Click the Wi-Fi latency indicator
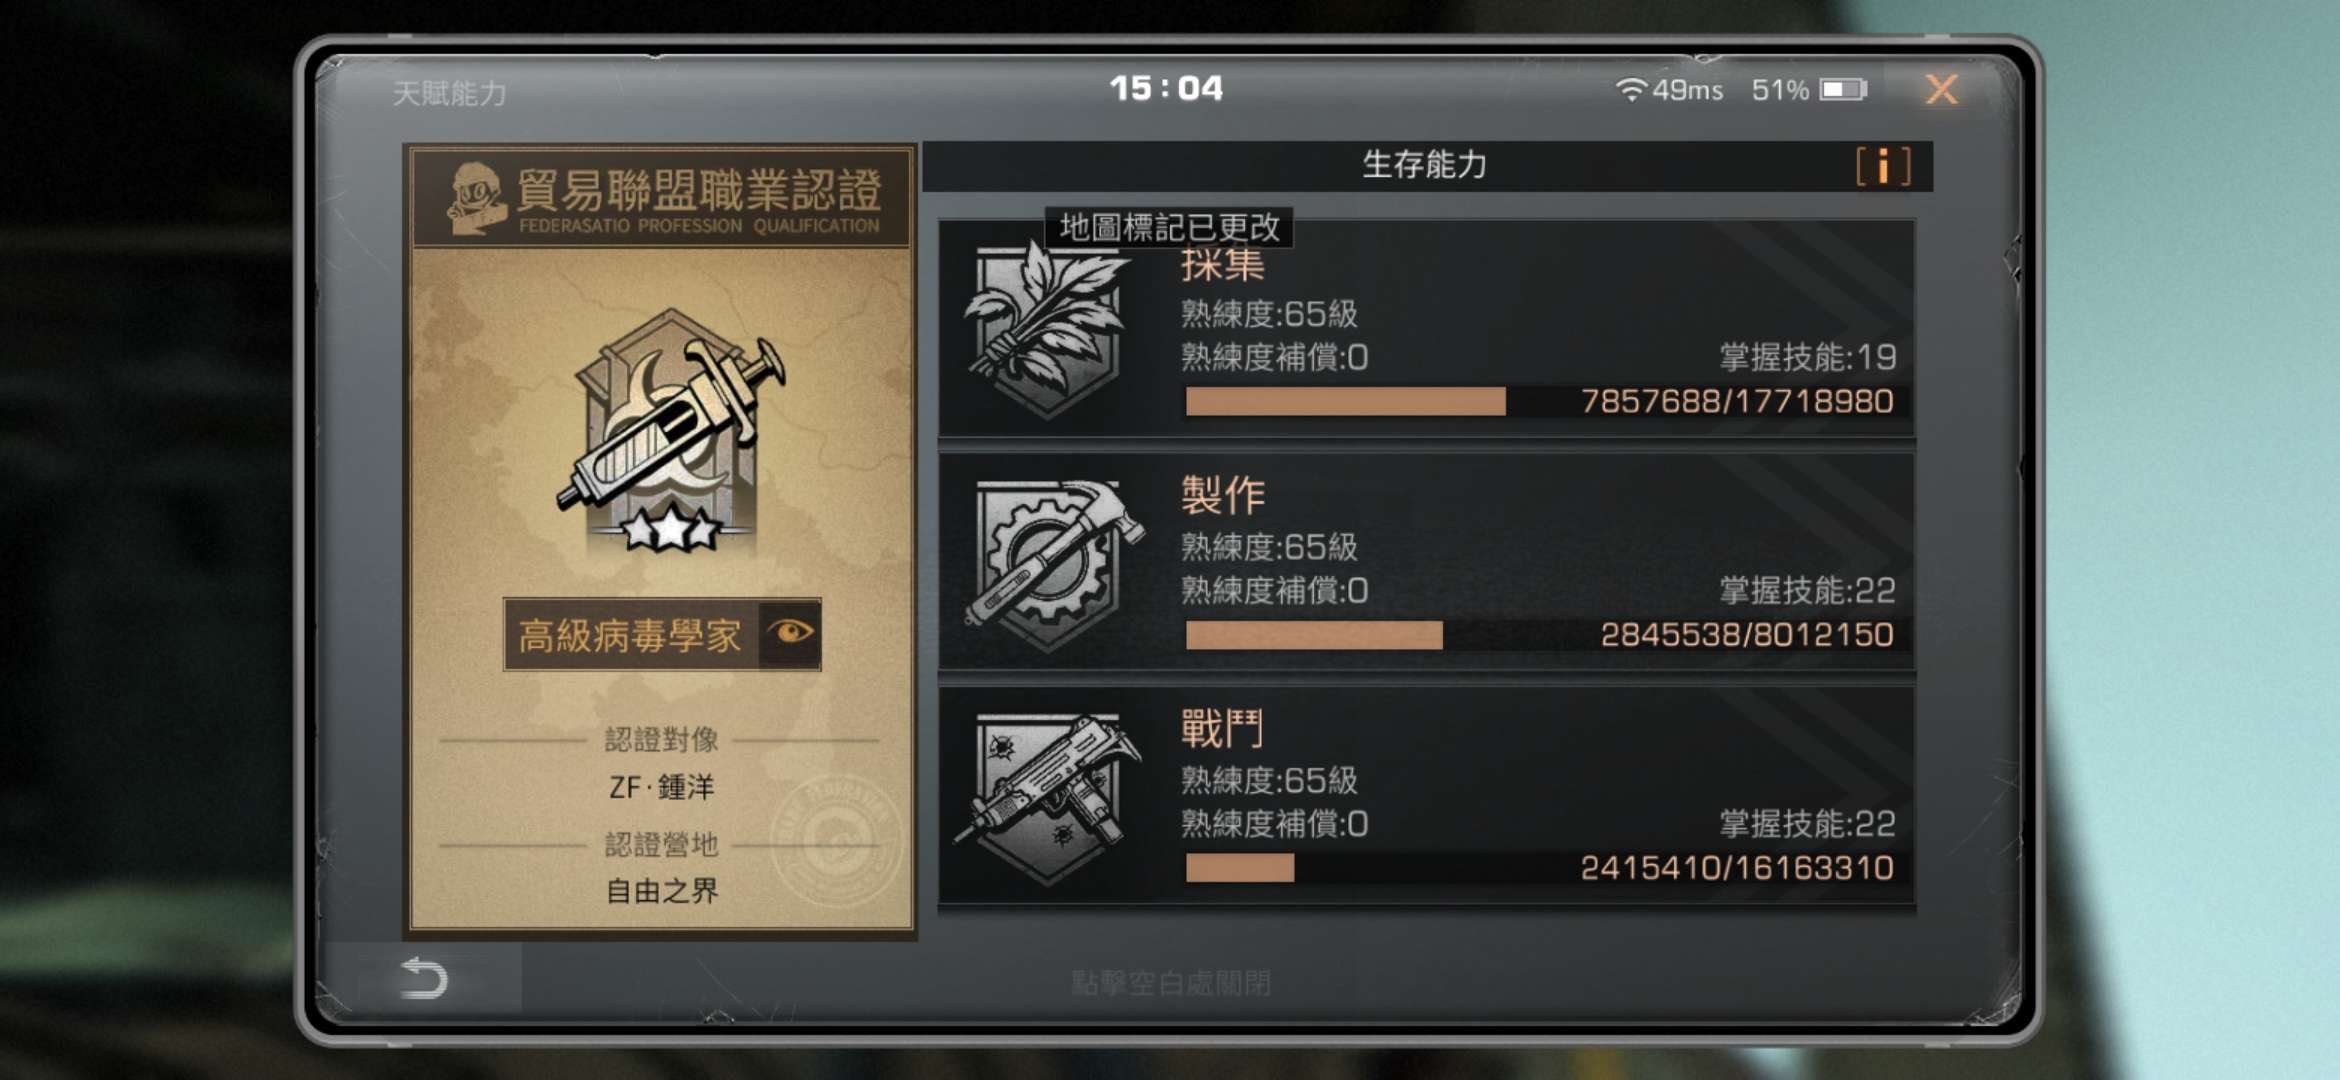2340x1080 pixels. coord(1669,90)
